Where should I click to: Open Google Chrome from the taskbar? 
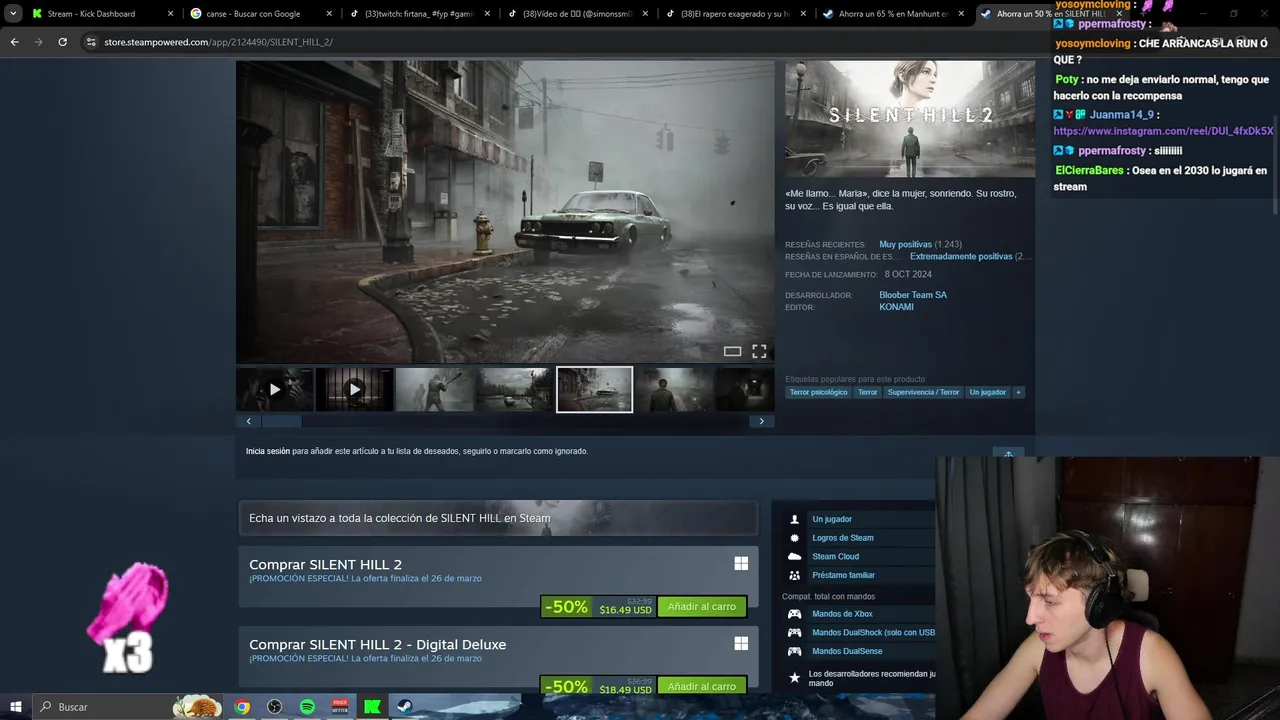tap(242, 707)
